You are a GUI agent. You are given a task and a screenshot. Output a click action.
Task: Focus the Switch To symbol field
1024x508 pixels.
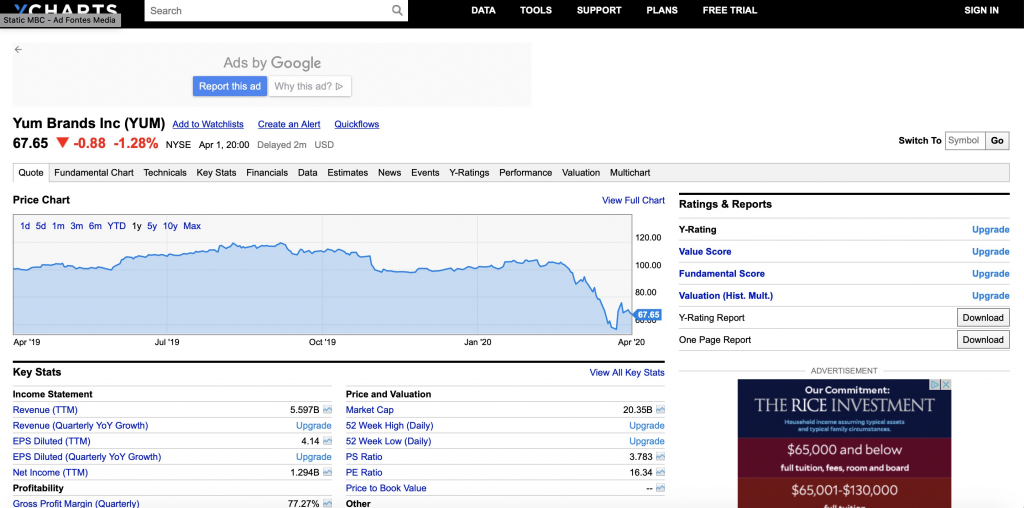[965, 140]
